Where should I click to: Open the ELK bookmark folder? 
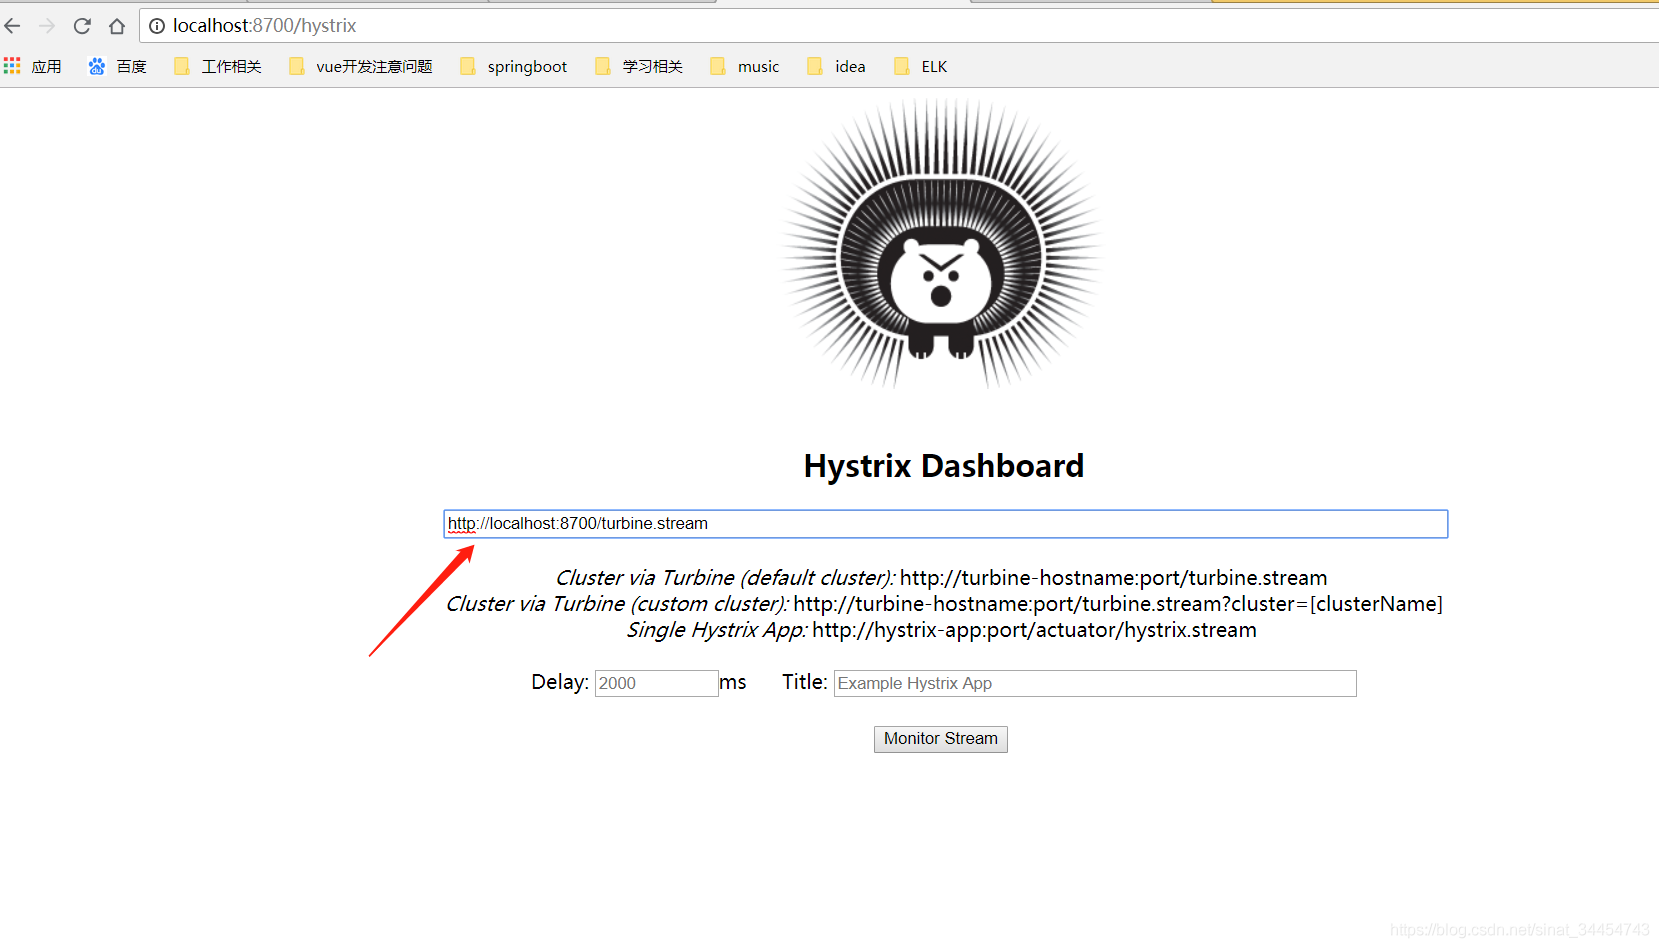point(921,66)
